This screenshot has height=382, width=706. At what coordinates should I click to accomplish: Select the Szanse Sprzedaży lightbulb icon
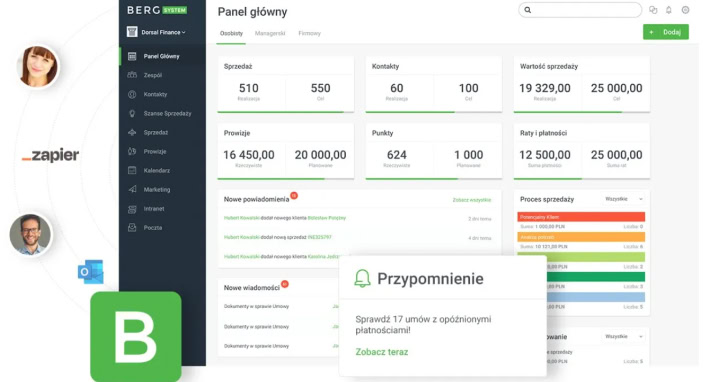(x=132, y=114)
